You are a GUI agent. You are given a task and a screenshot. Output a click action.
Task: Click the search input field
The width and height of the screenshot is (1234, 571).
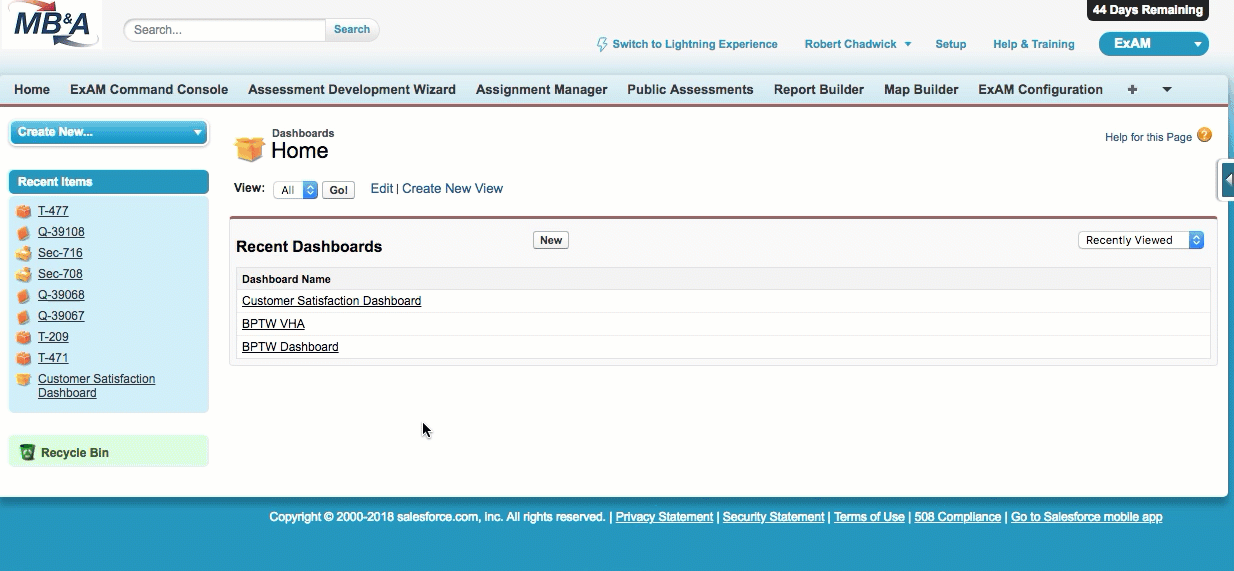226,29
